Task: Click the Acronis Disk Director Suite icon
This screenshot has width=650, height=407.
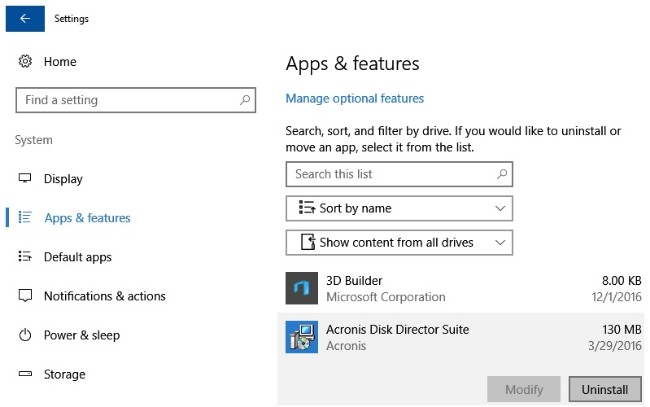Action: (x=302, y=337)
